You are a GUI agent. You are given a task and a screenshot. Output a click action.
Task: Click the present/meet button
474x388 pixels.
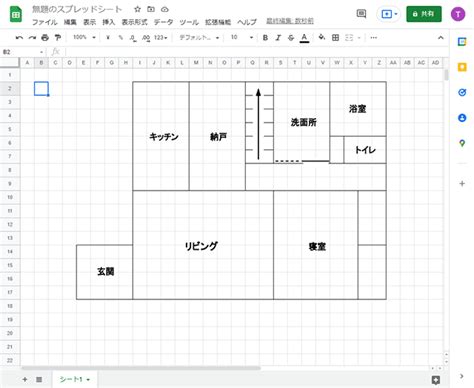[x=389, y=14]
